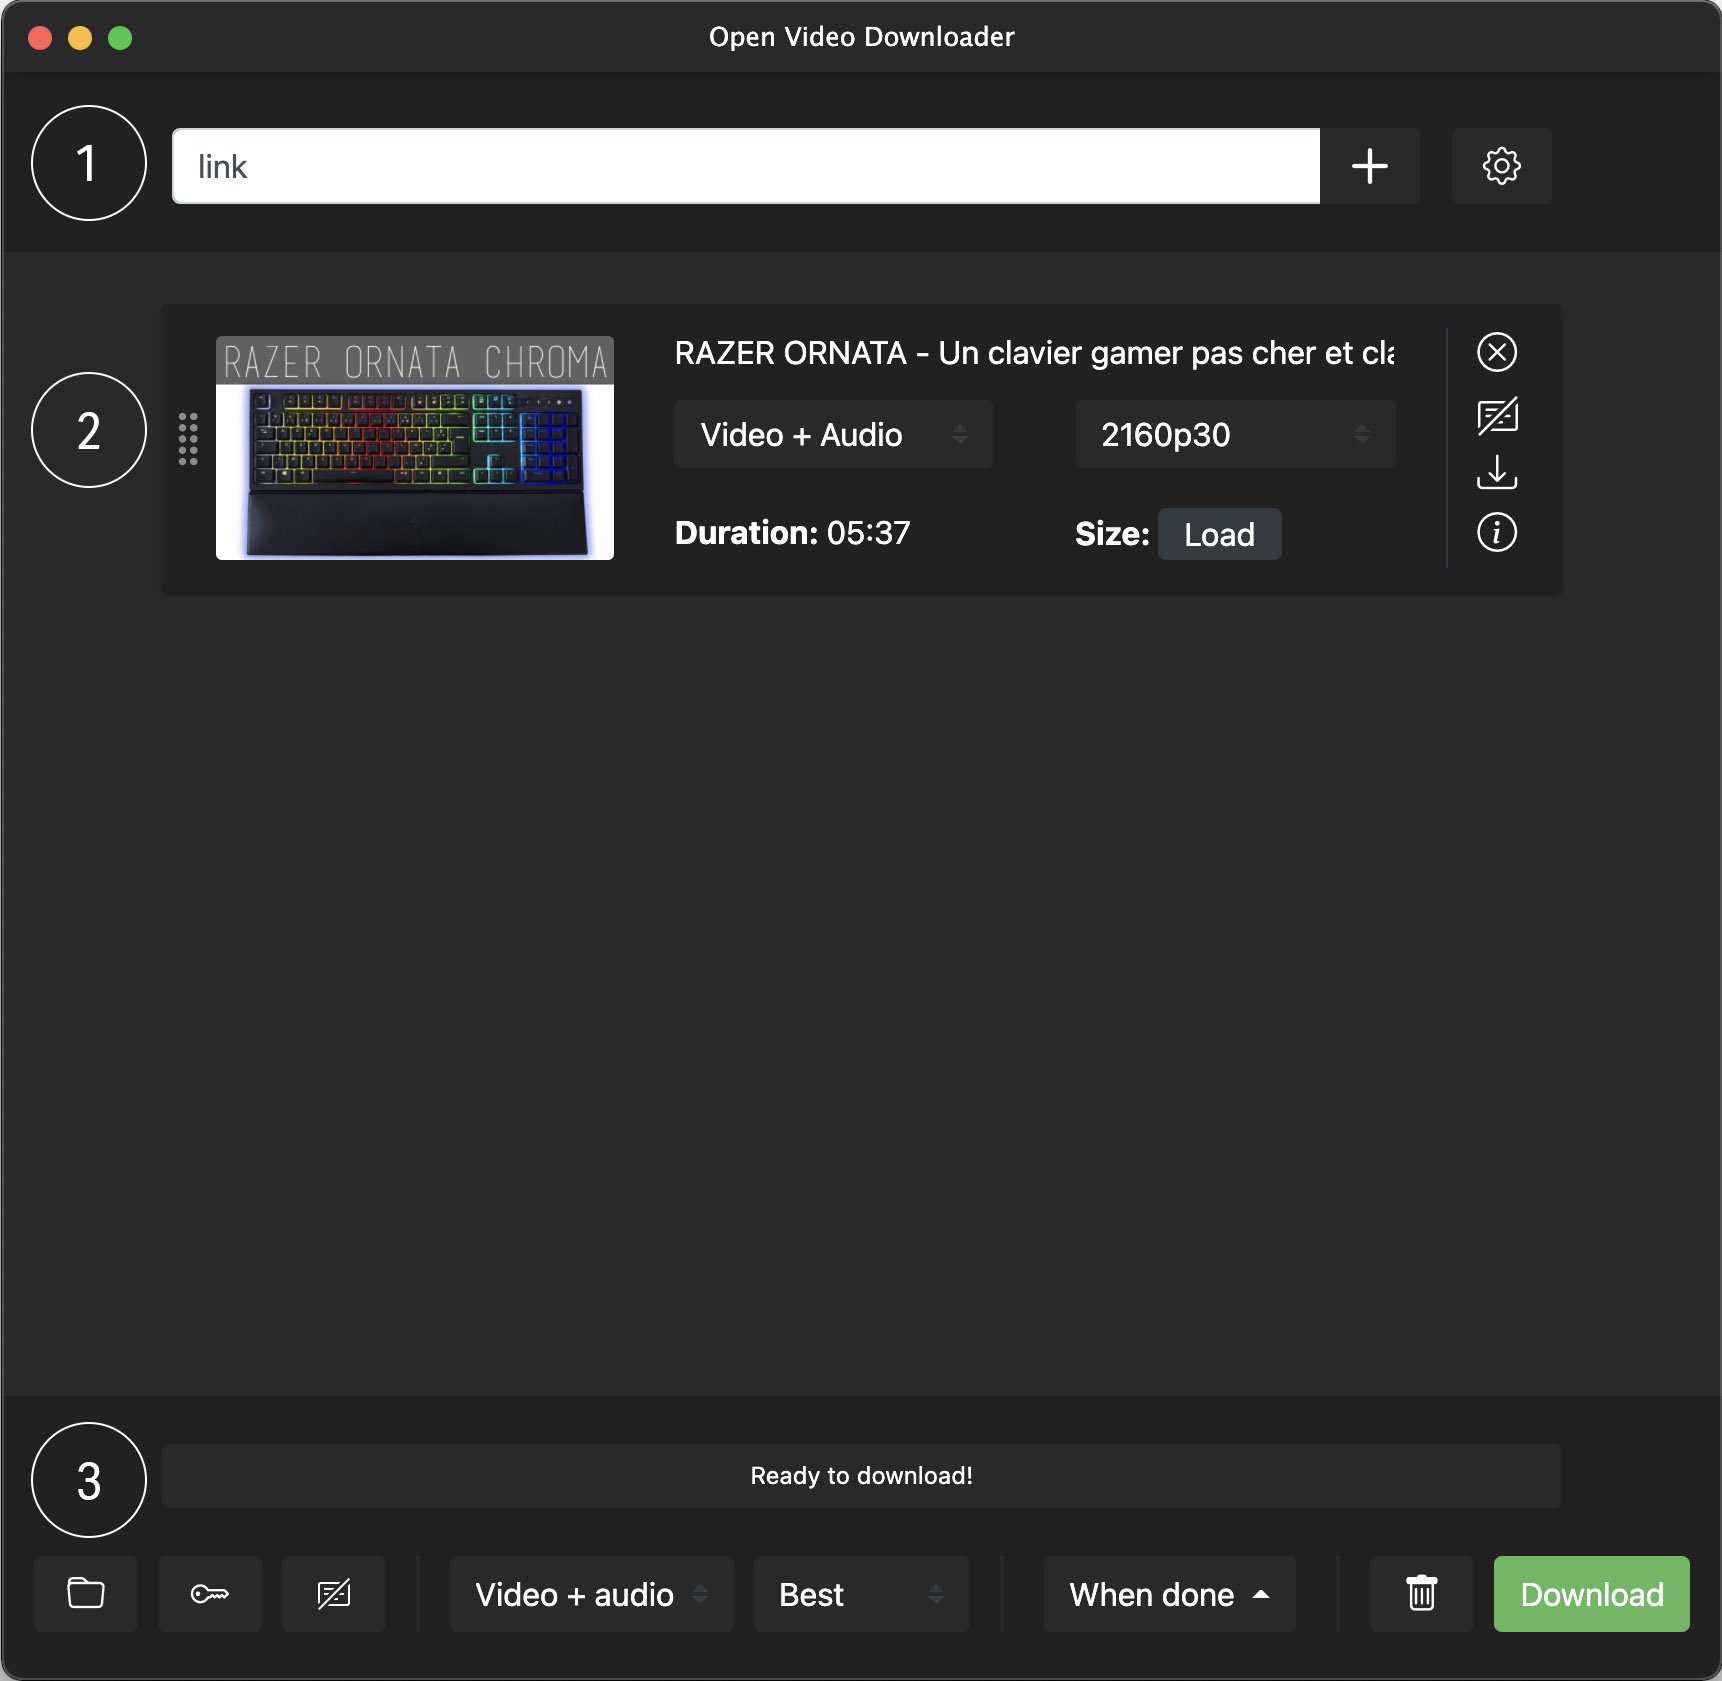Image resolution: width=1722 pixels, height=1681 pixels.
Task: Focus the link input field
Action: [746, 166]
